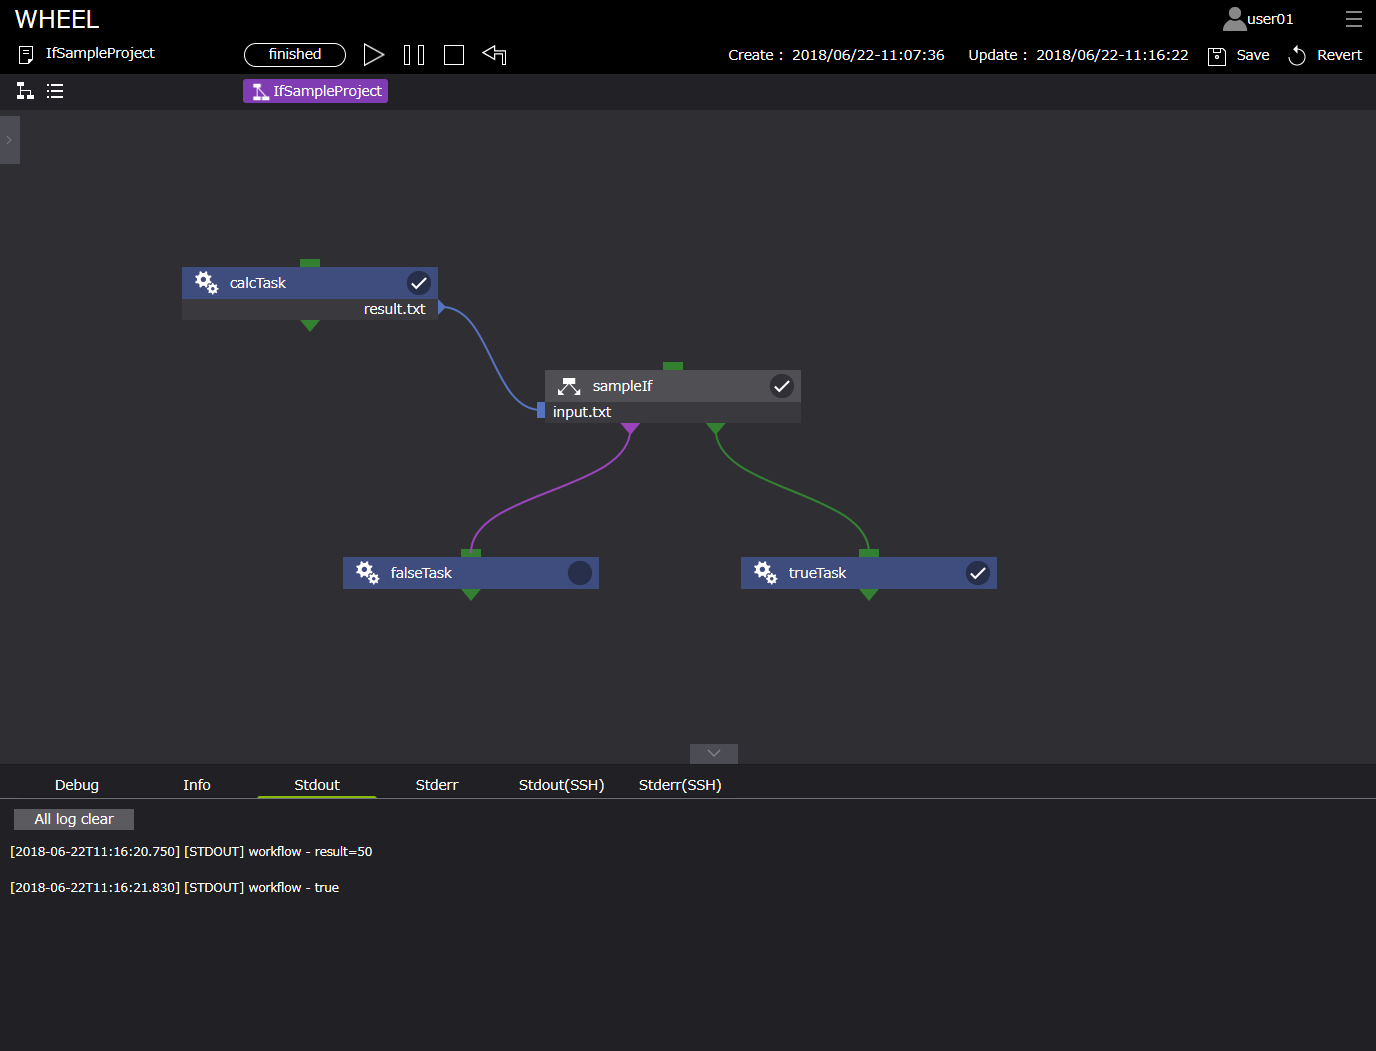This screenshot has width=1376, height=1051.
Task: Switch to the workflow graph view icon
Action: tap(25, 91)
